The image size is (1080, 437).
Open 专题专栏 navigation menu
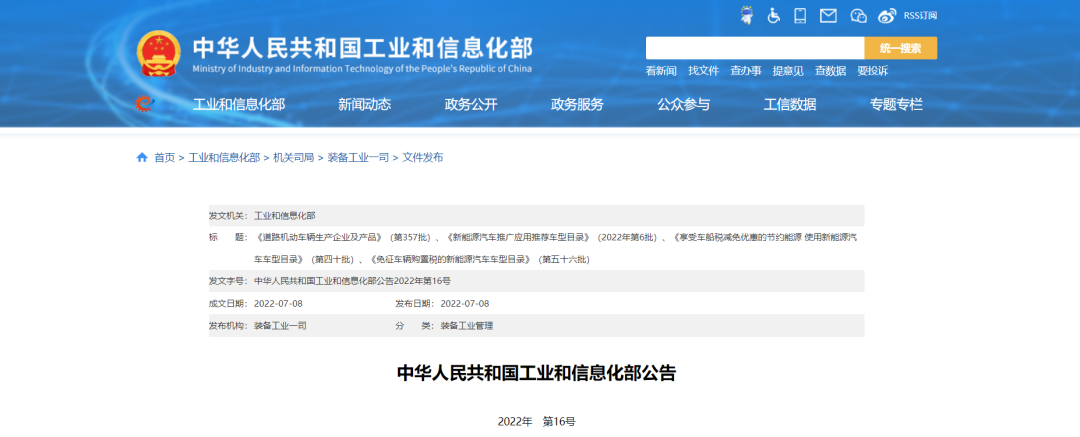pos(896,105)
